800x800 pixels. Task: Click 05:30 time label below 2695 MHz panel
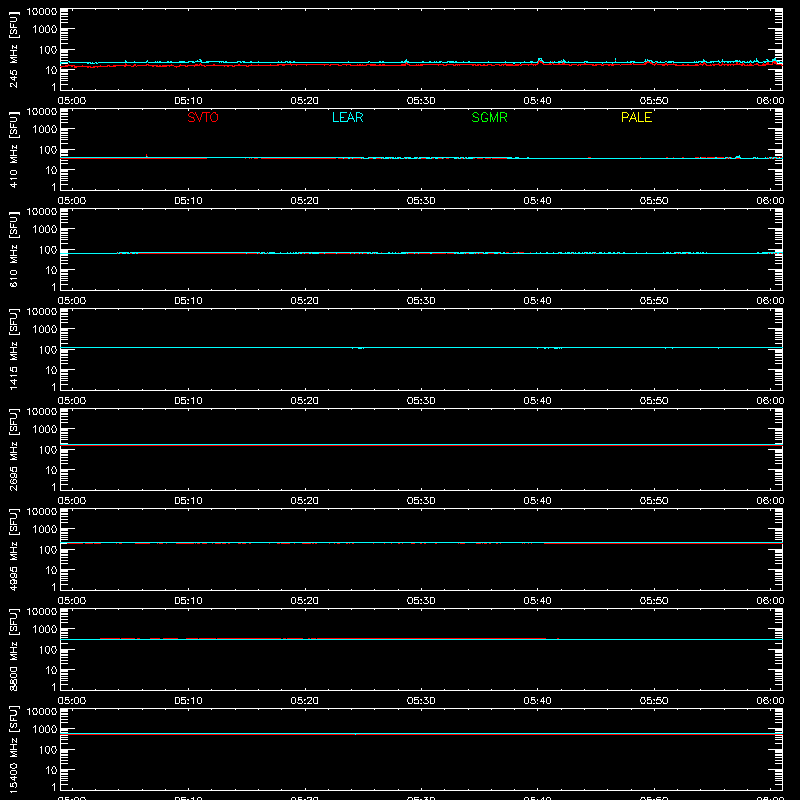click(421, 501)
